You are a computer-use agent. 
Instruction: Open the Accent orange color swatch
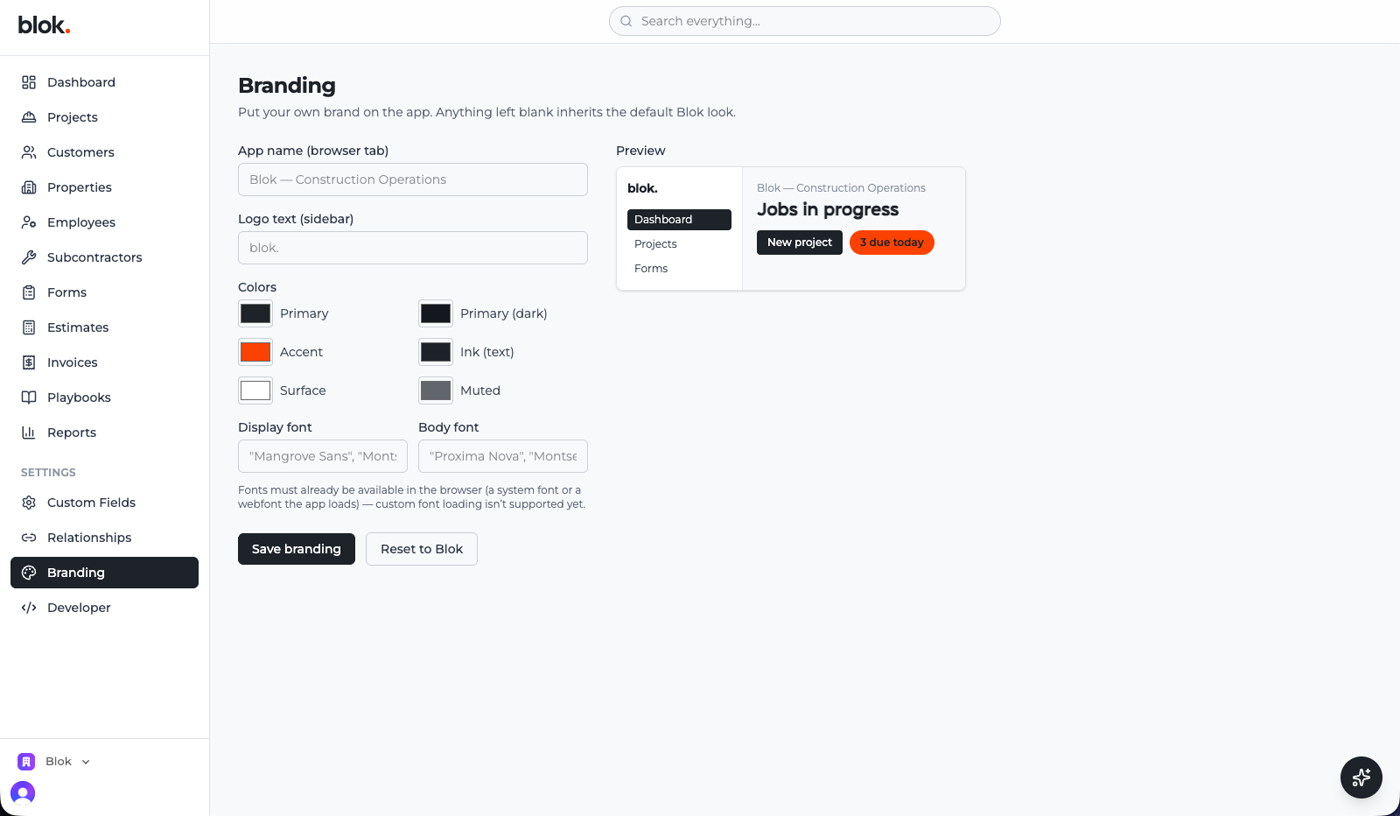[255, 352]
